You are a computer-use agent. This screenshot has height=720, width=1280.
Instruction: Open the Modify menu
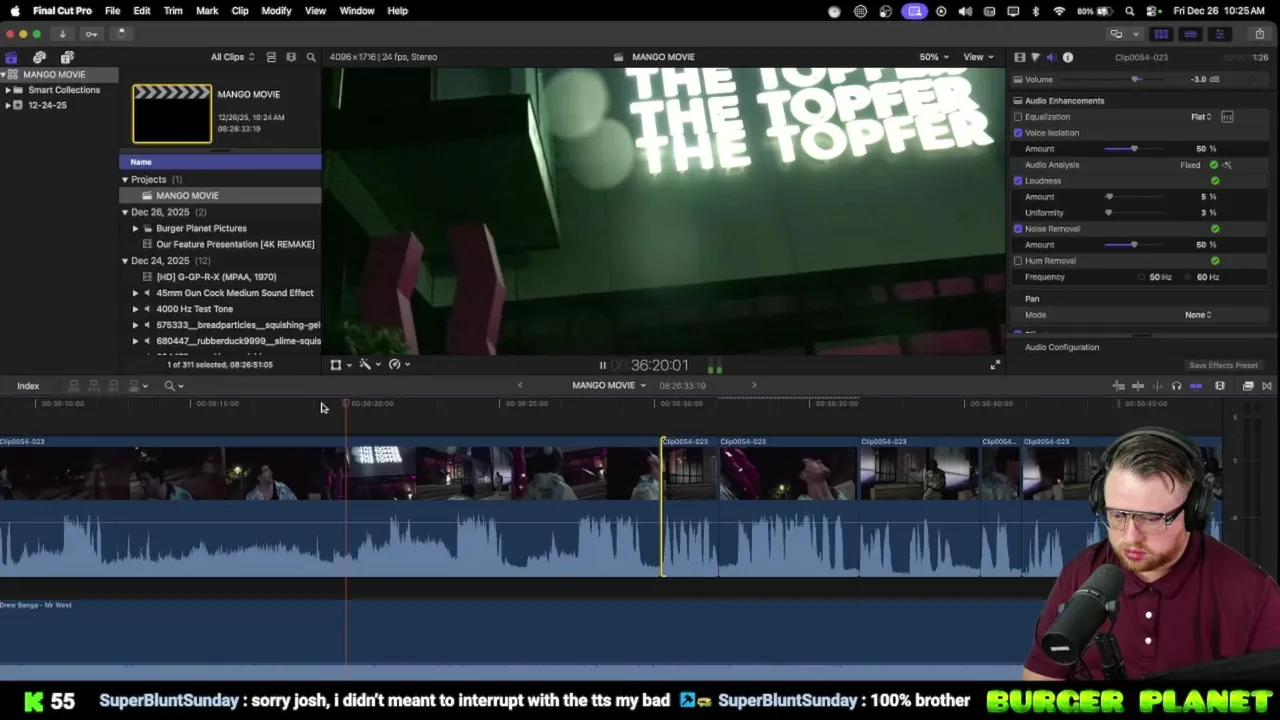coord(276,11)
